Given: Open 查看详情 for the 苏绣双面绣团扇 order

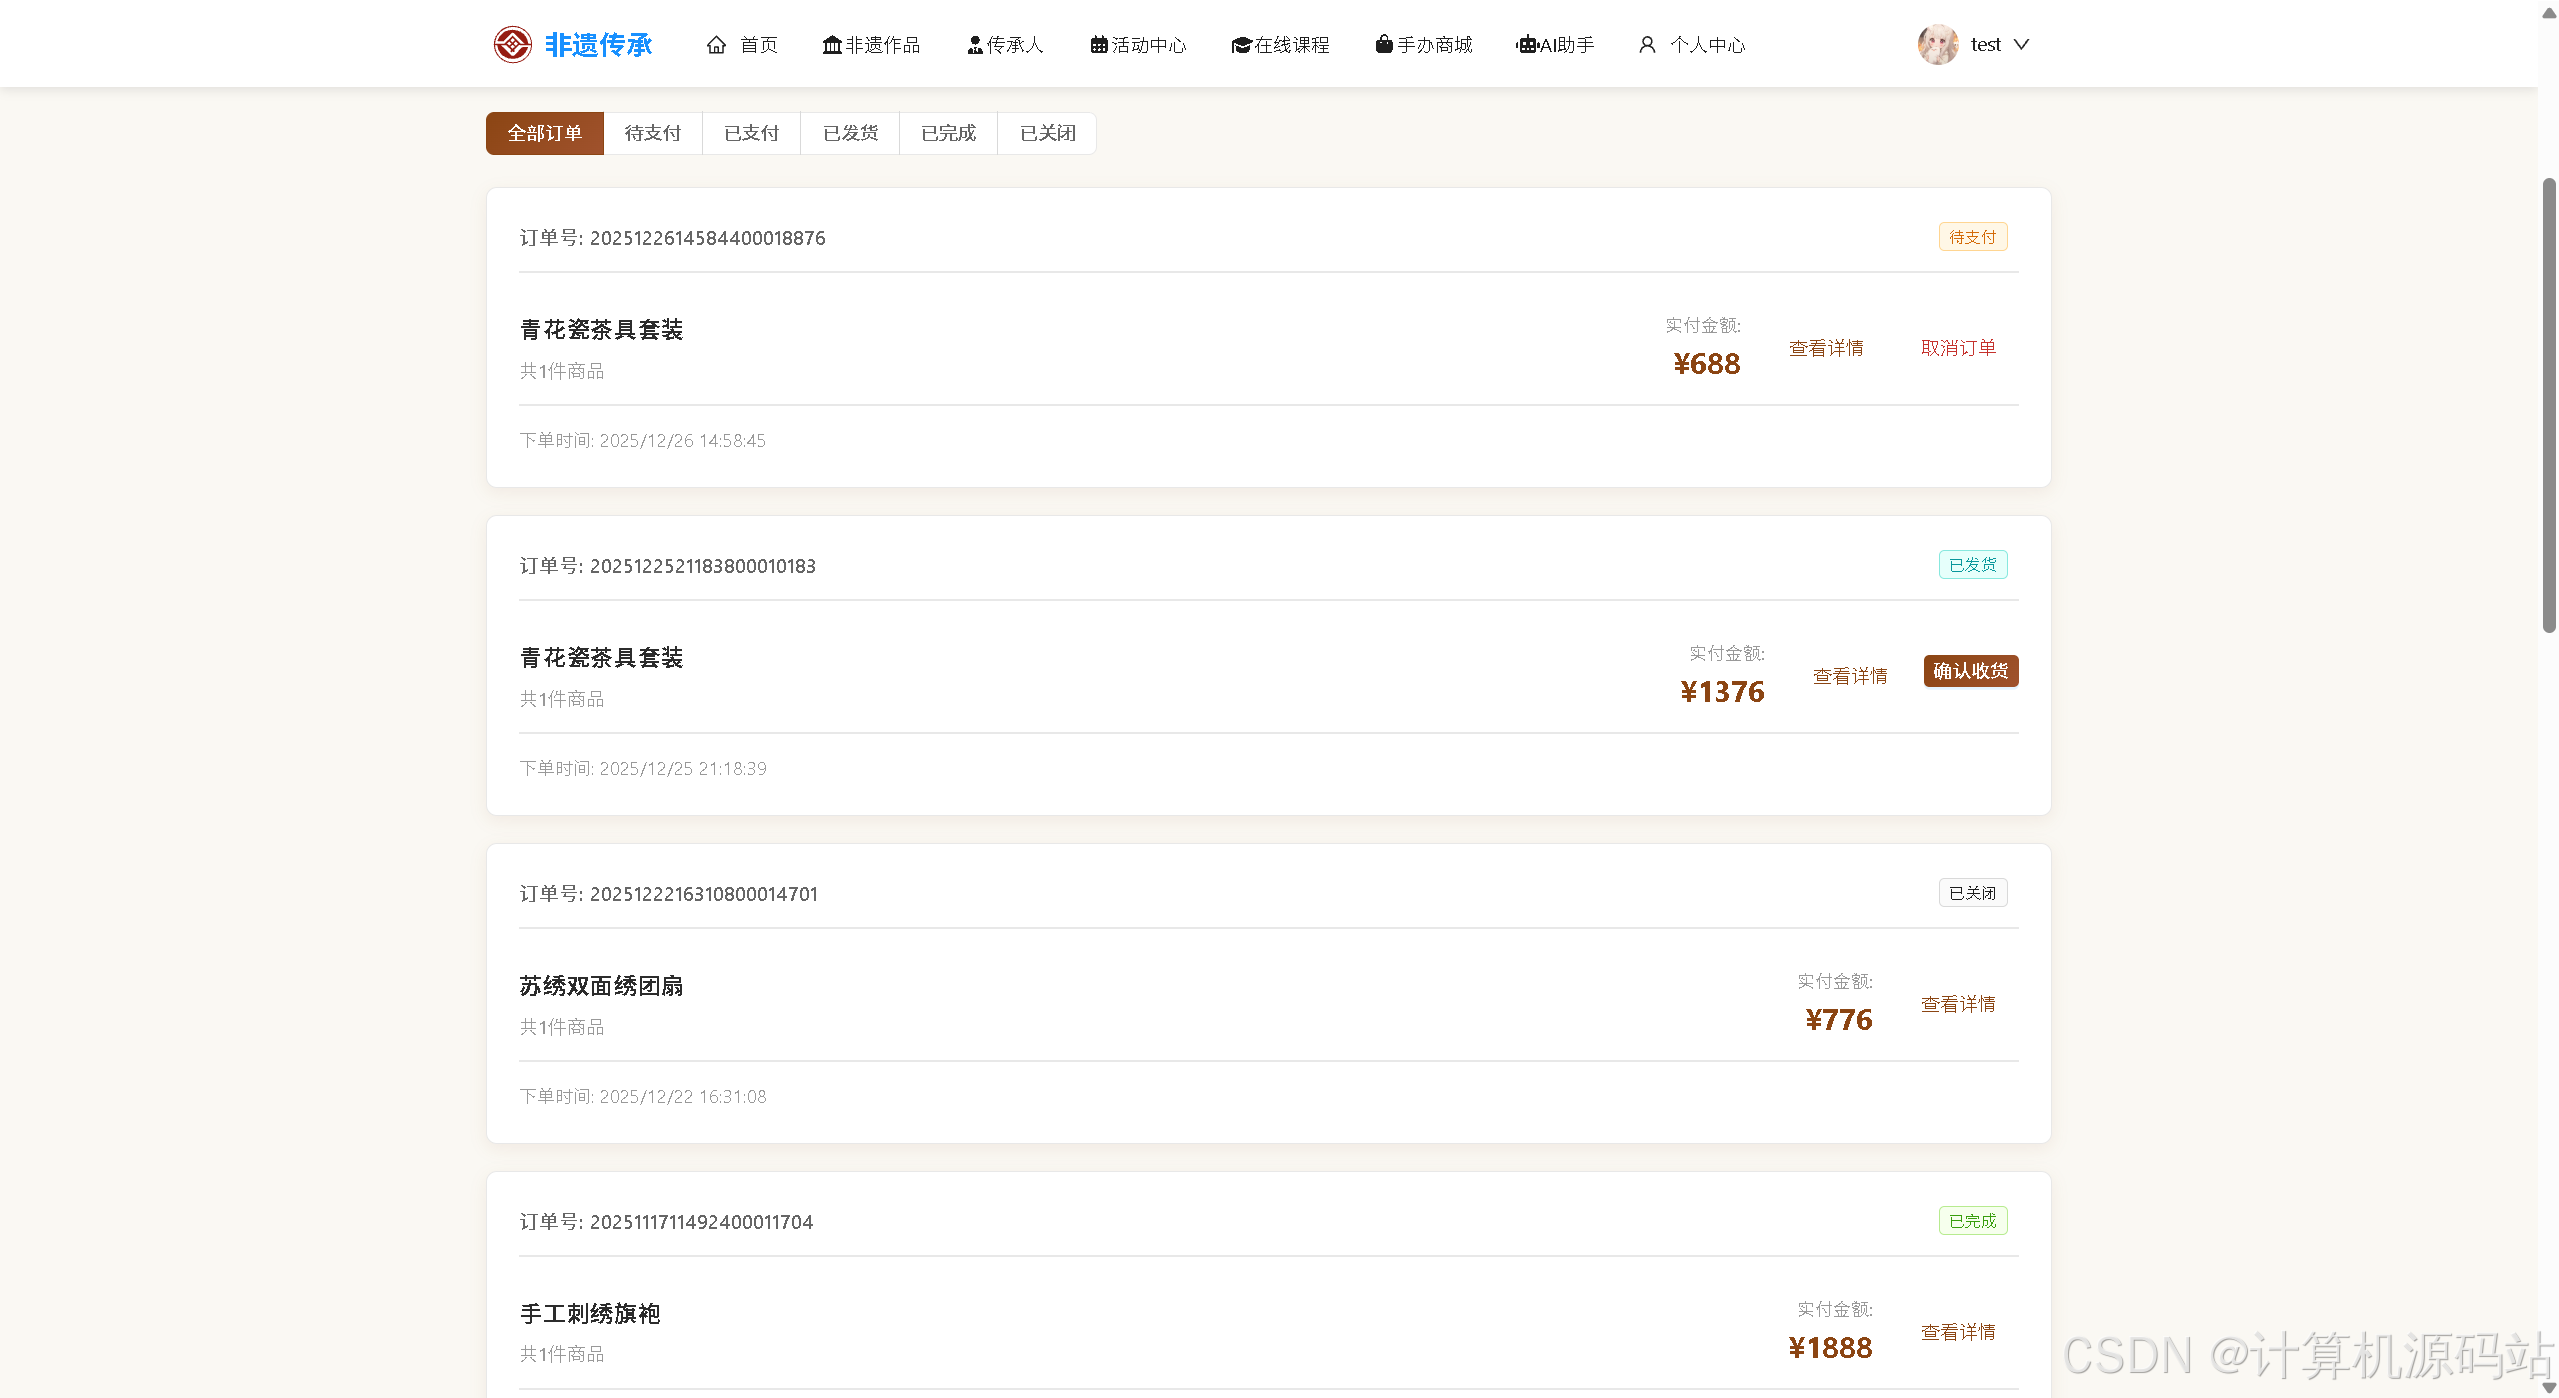Looking at the screenshot, I should 1957,1004.
